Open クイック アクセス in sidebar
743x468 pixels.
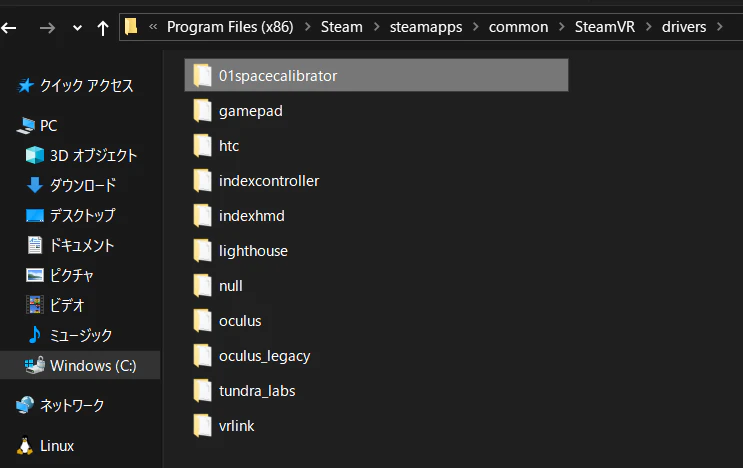click(86, 86)
